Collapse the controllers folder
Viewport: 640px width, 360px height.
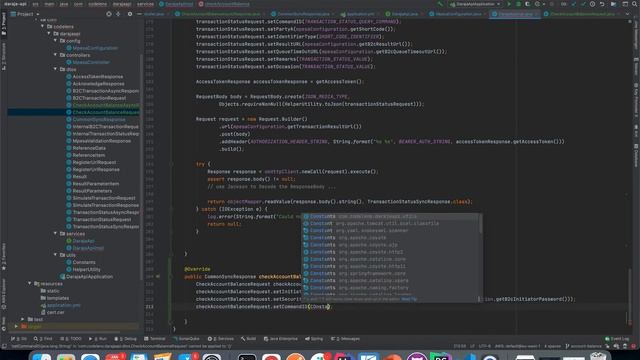pyautogui.click(x=56, y=55)
